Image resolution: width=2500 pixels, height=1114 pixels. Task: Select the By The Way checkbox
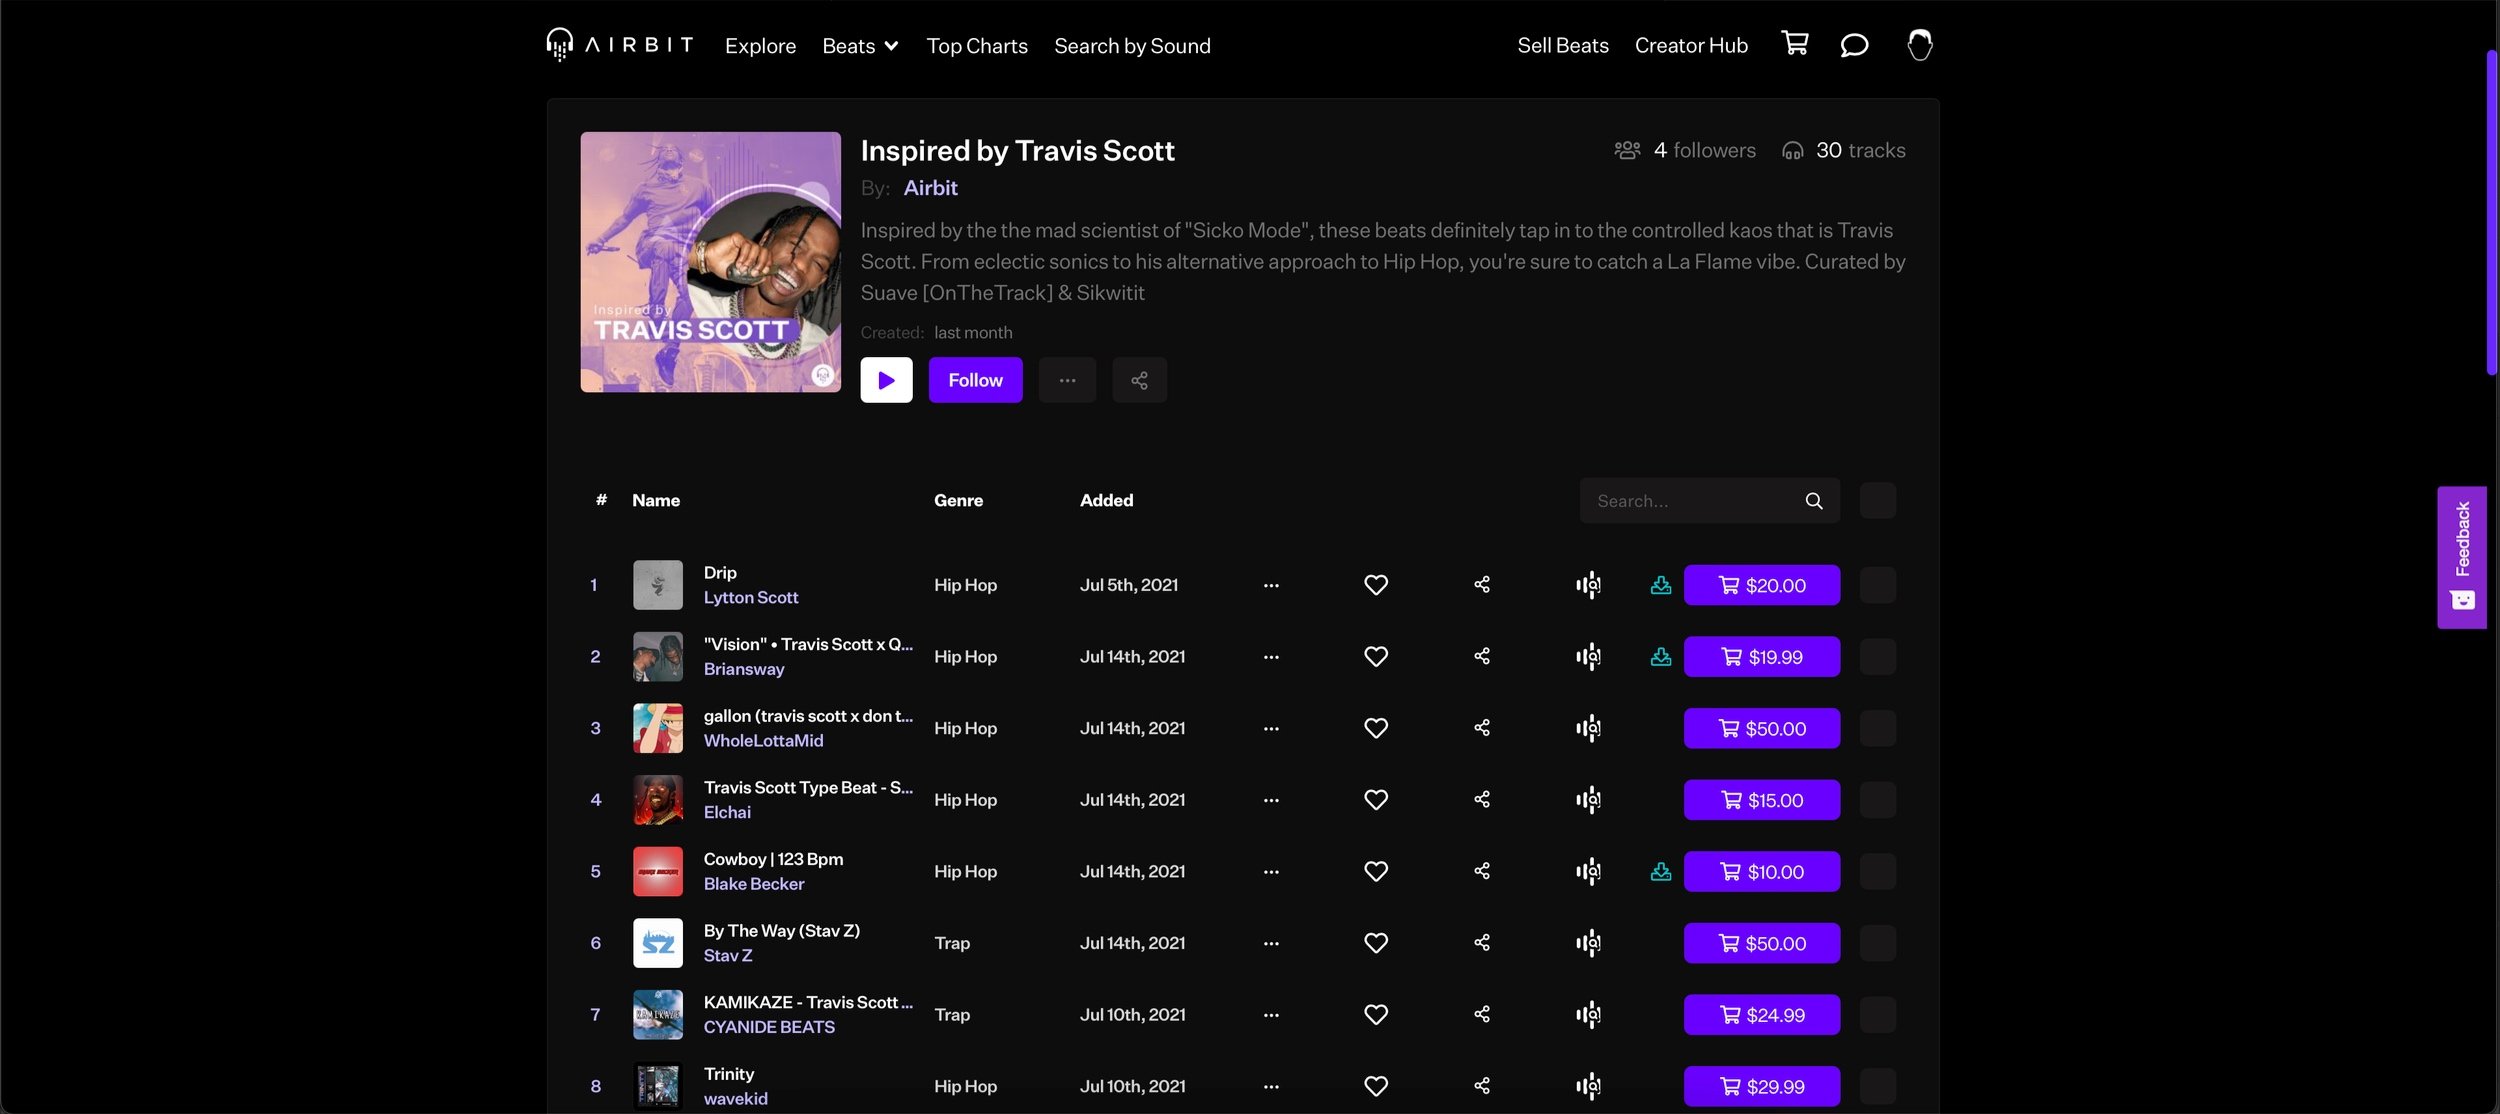pyautogui.click(x=1877, y=943)
